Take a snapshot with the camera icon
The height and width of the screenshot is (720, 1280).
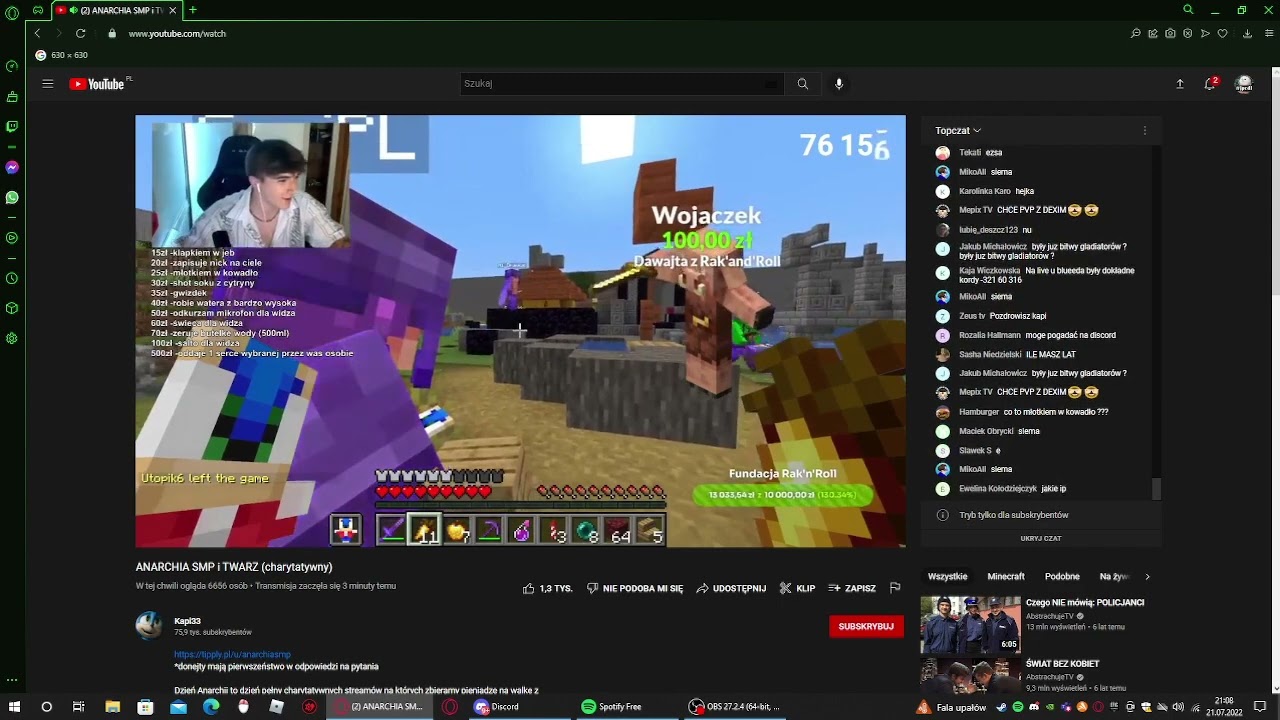tap(1170, 33)
